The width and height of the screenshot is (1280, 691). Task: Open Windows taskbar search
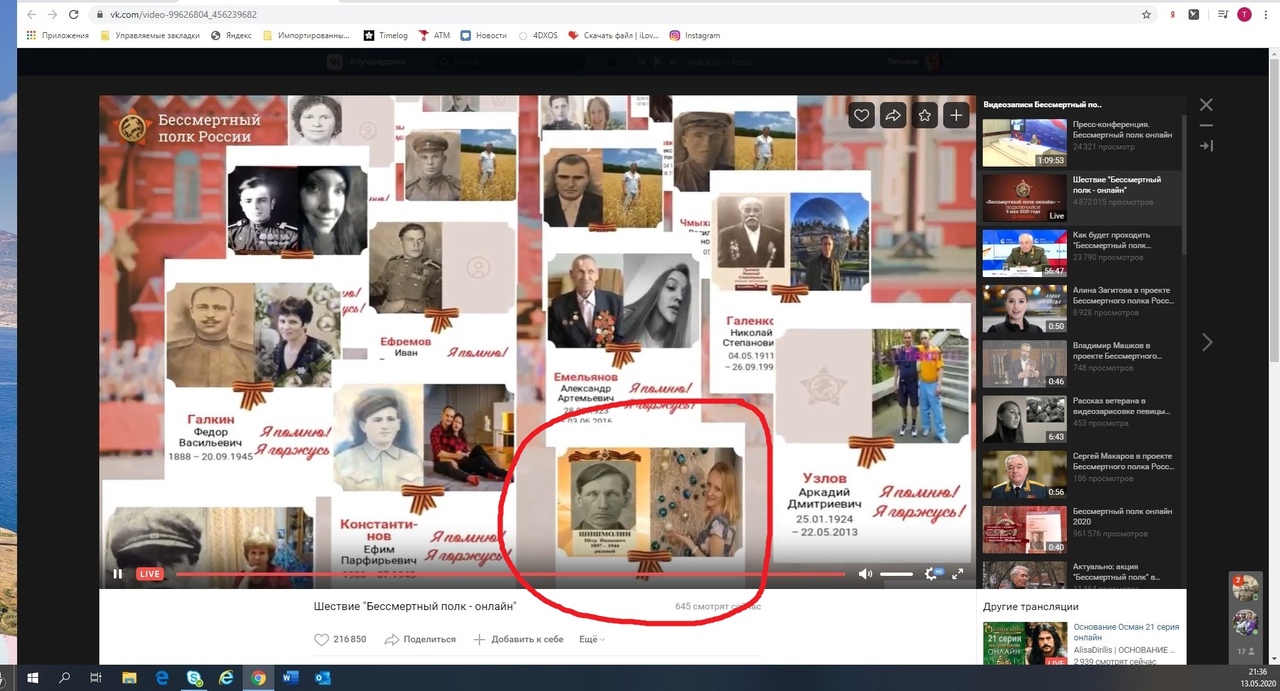[x=64, y=677]
